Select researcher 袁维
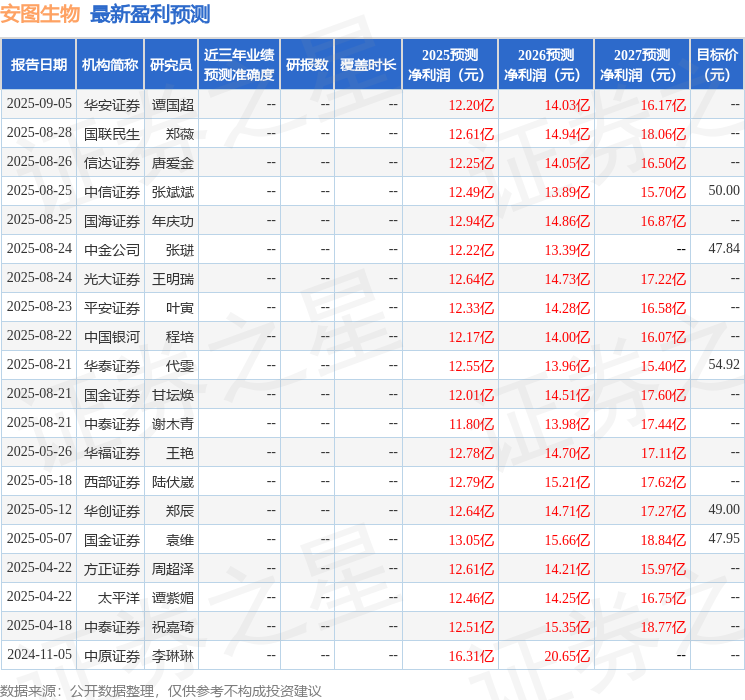This screenshot has width=745, height=700. (x=180, y=540)
